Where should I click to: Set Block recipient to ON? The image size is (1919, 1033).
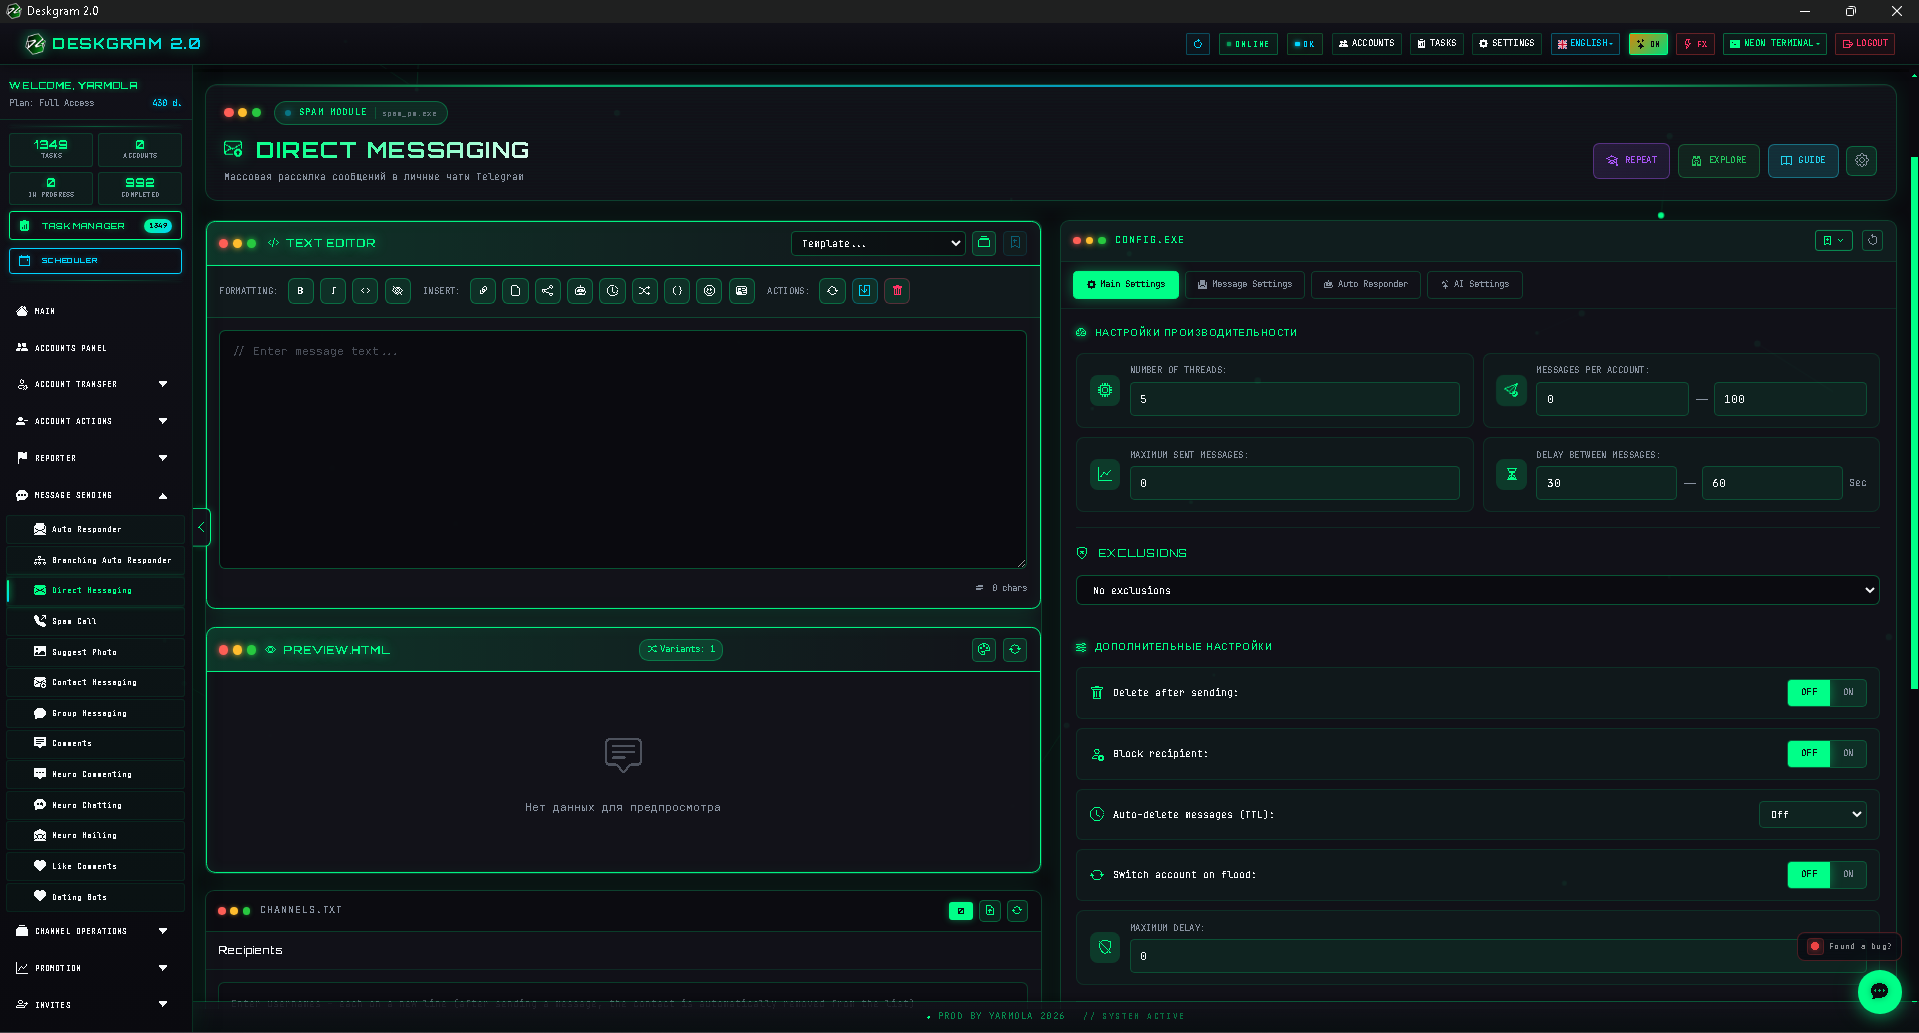1848,754
